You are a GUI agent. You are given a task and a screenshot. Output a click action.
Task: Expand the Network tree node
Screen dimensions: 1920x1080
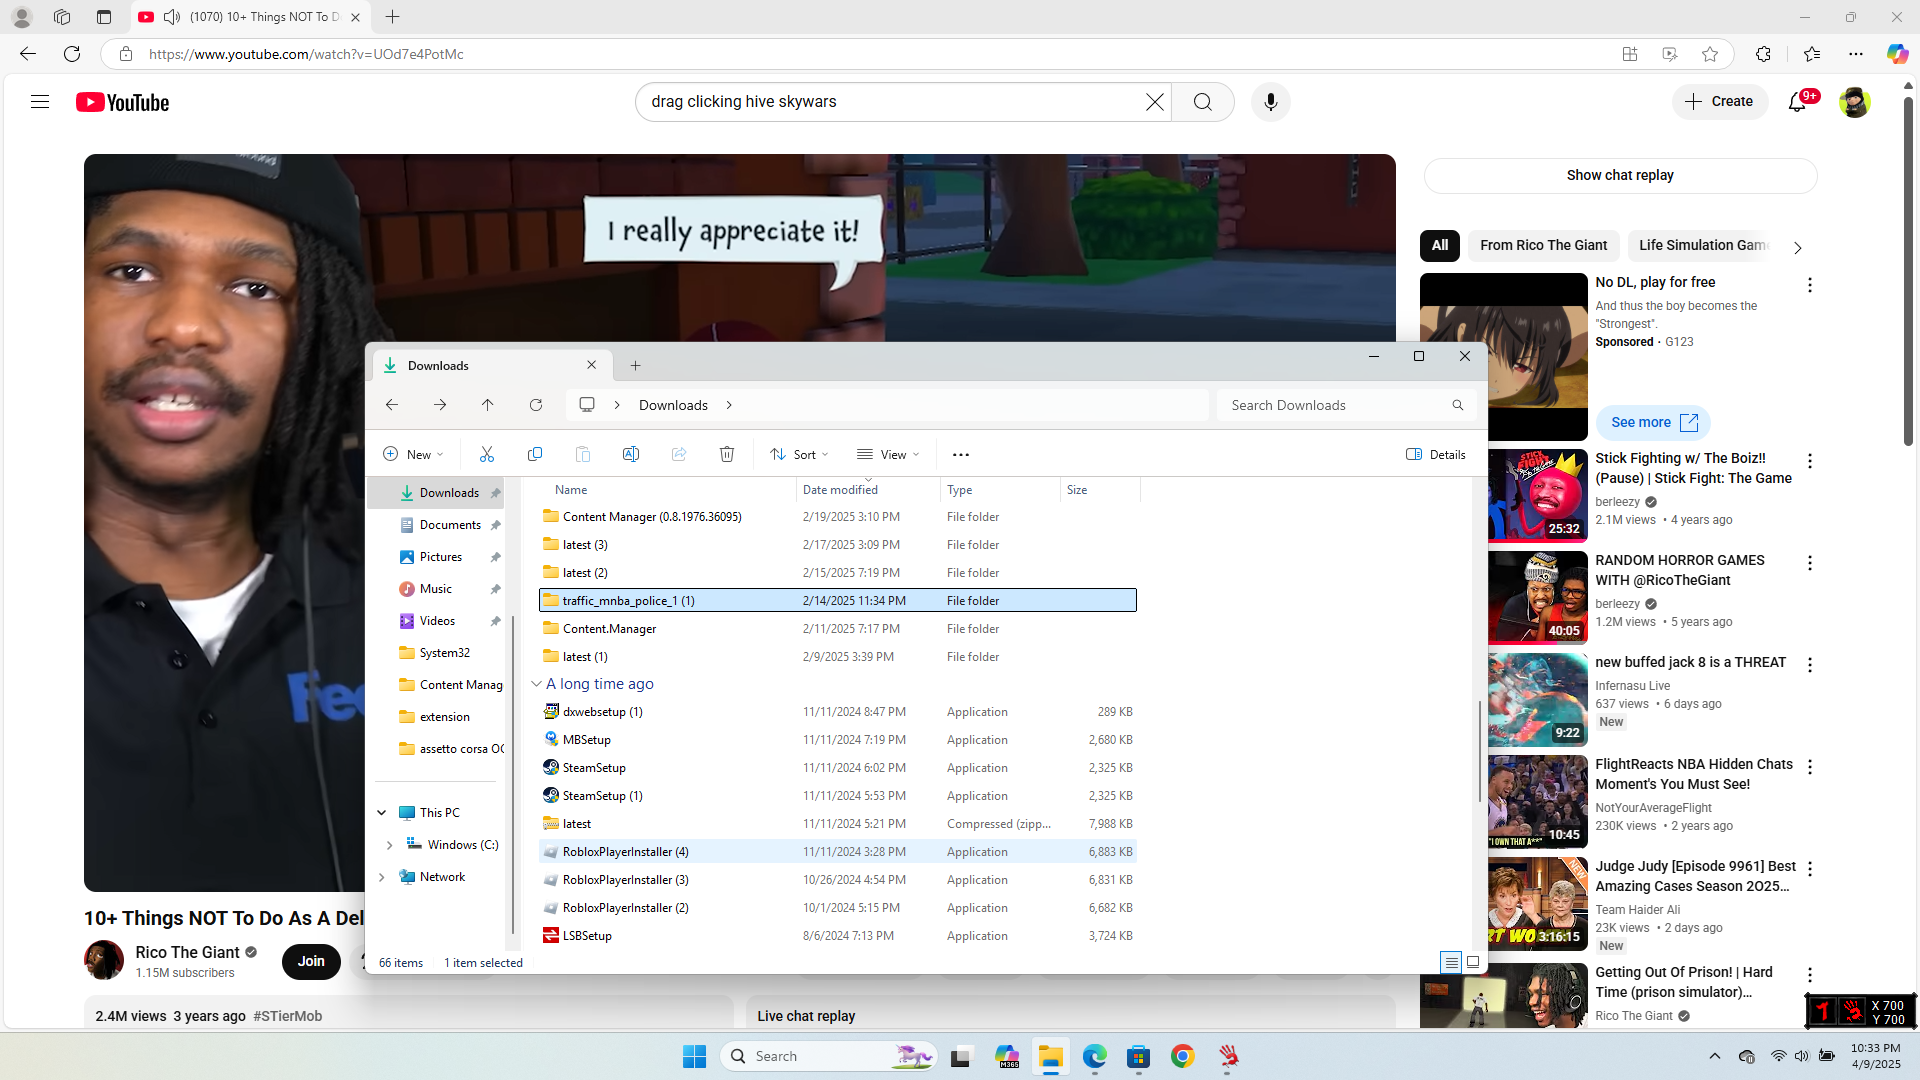tap(382, 877)
